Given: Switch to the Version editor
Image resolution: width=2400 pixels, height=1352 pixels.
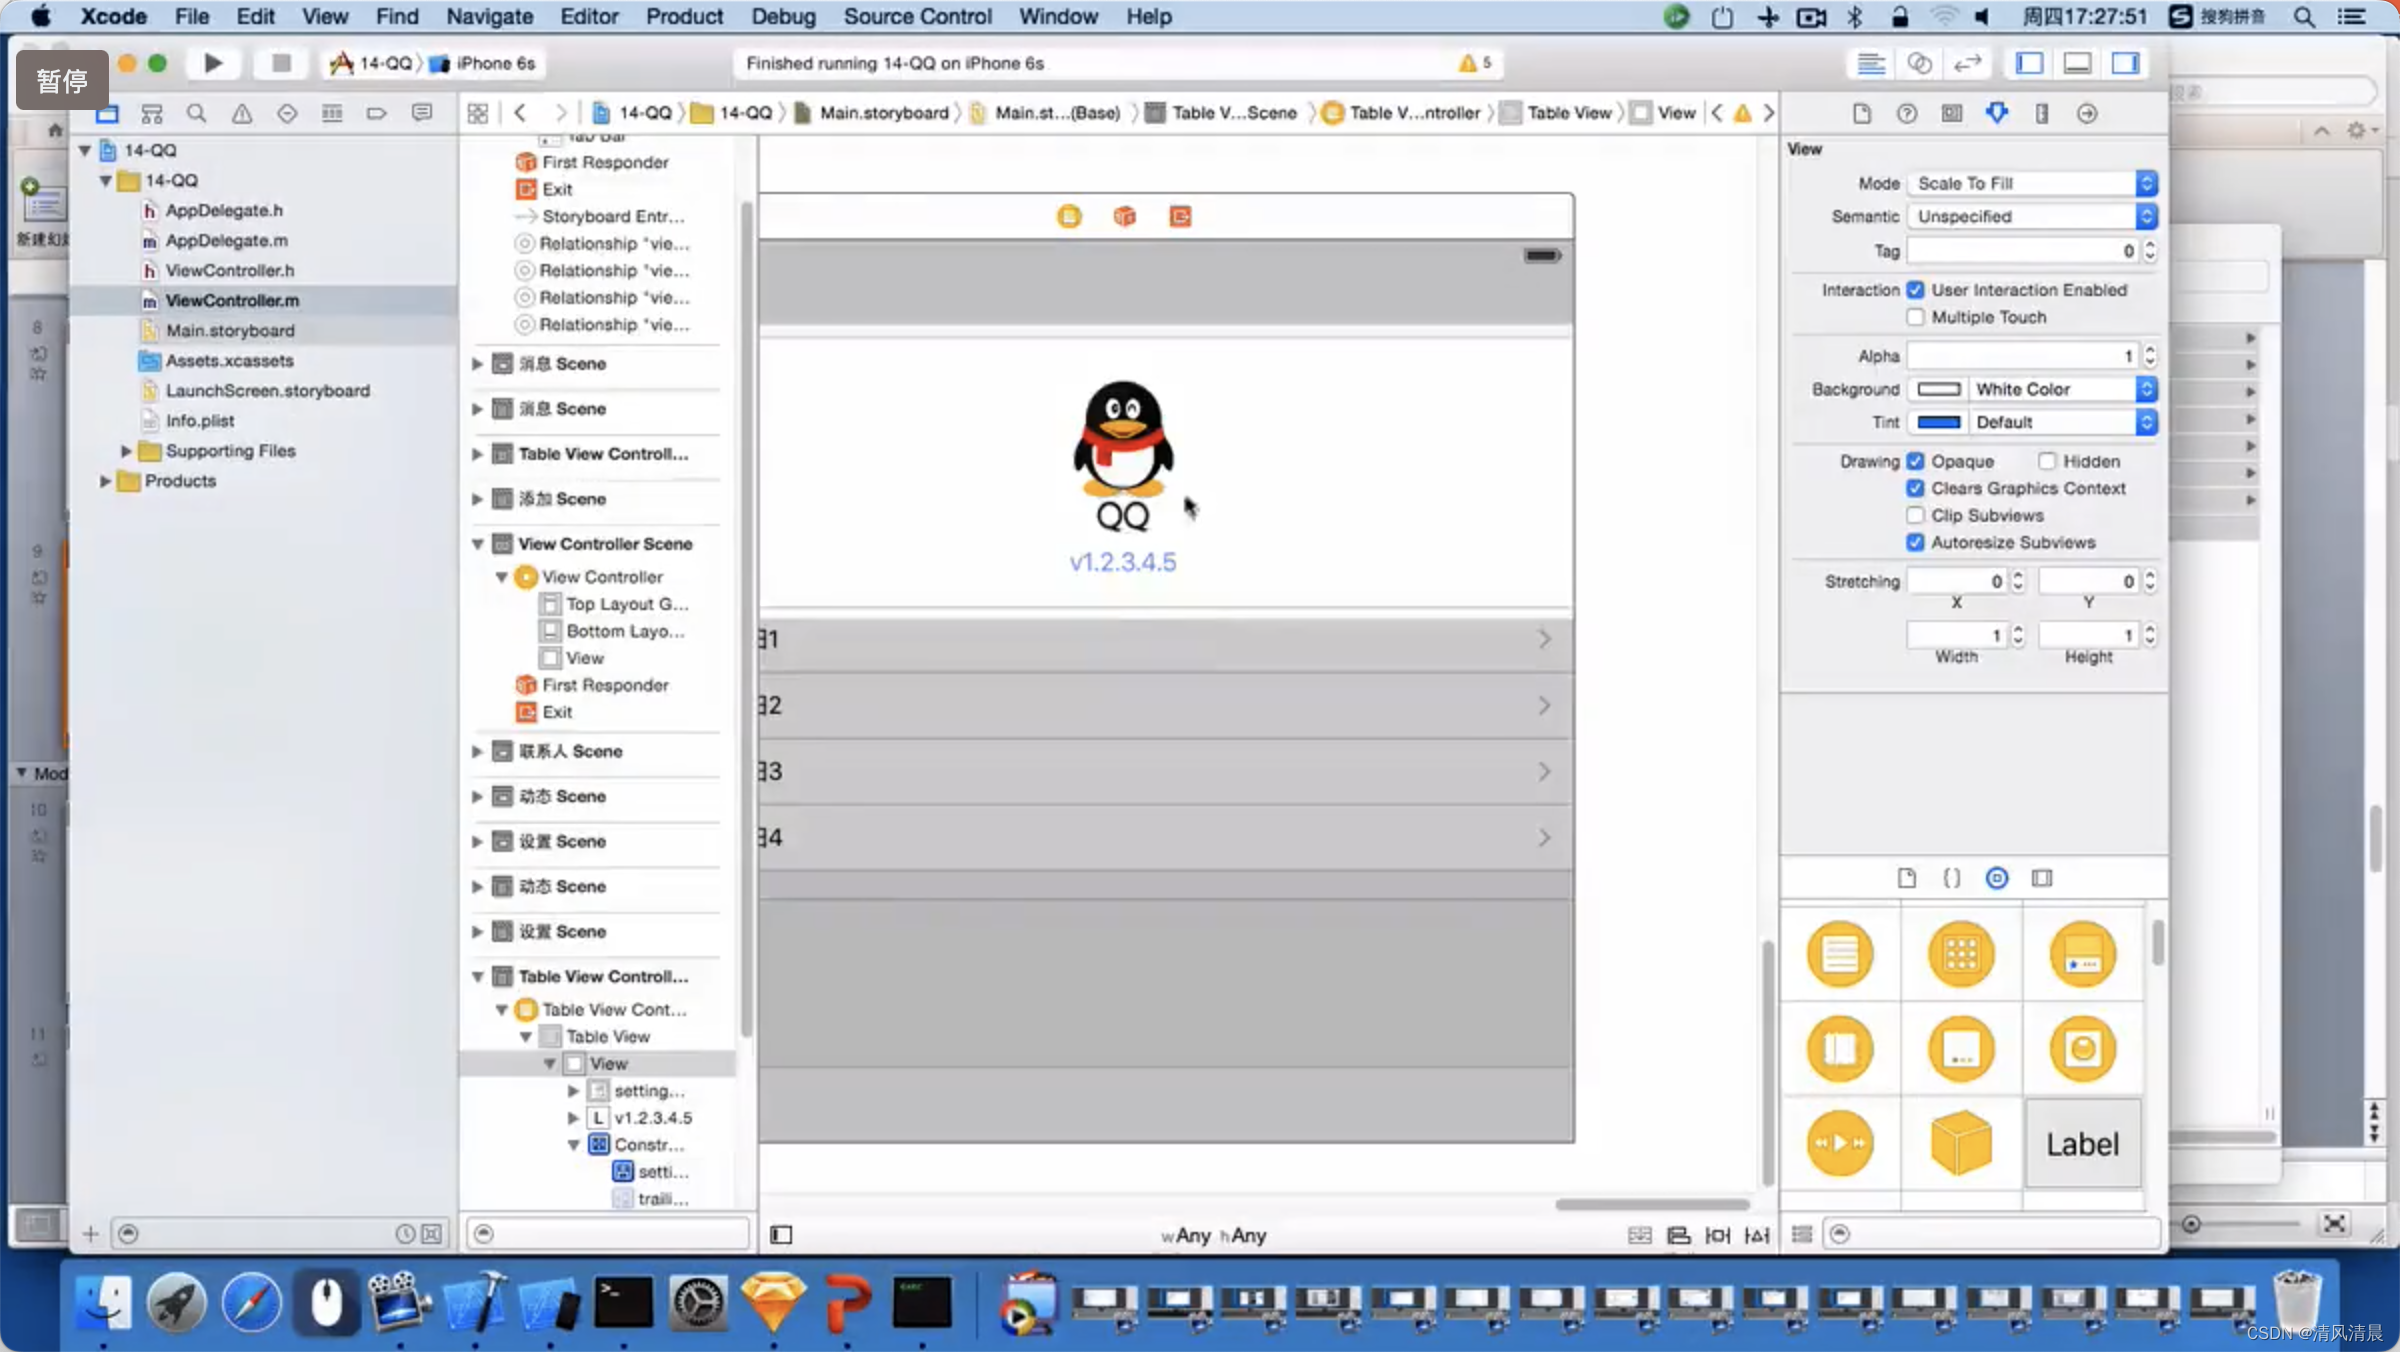Looking at the screenshot, I should [1967, 63].
